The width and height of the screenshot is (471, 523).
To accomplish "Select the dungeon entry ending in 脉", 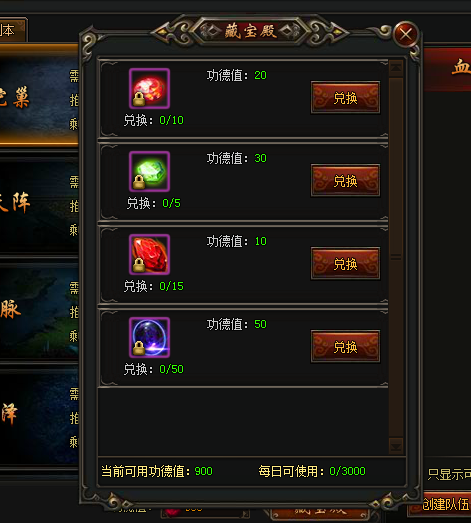I will pos(39,310).
